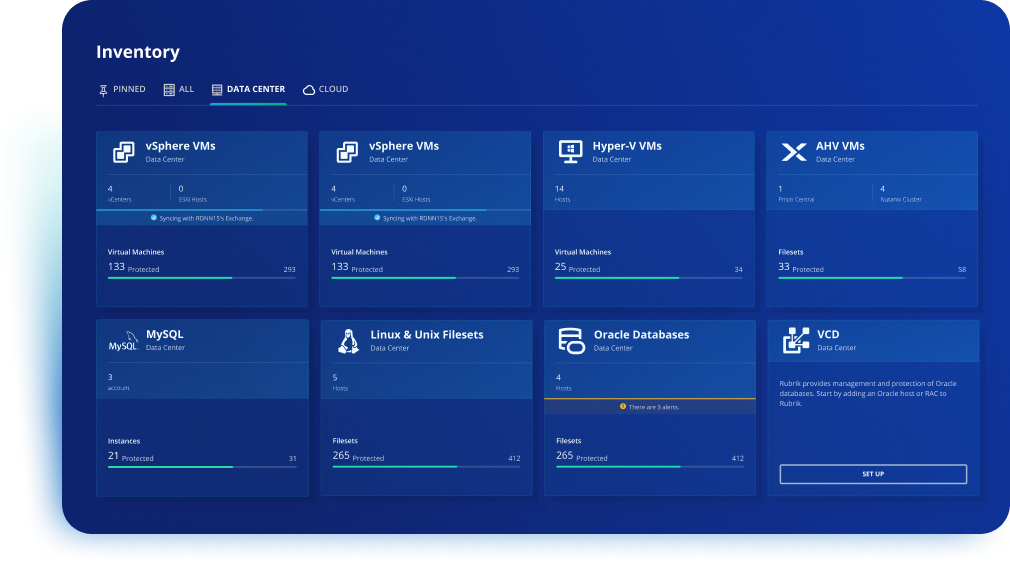Click the 25 Protected count in Hyper-V

(577, 267)
